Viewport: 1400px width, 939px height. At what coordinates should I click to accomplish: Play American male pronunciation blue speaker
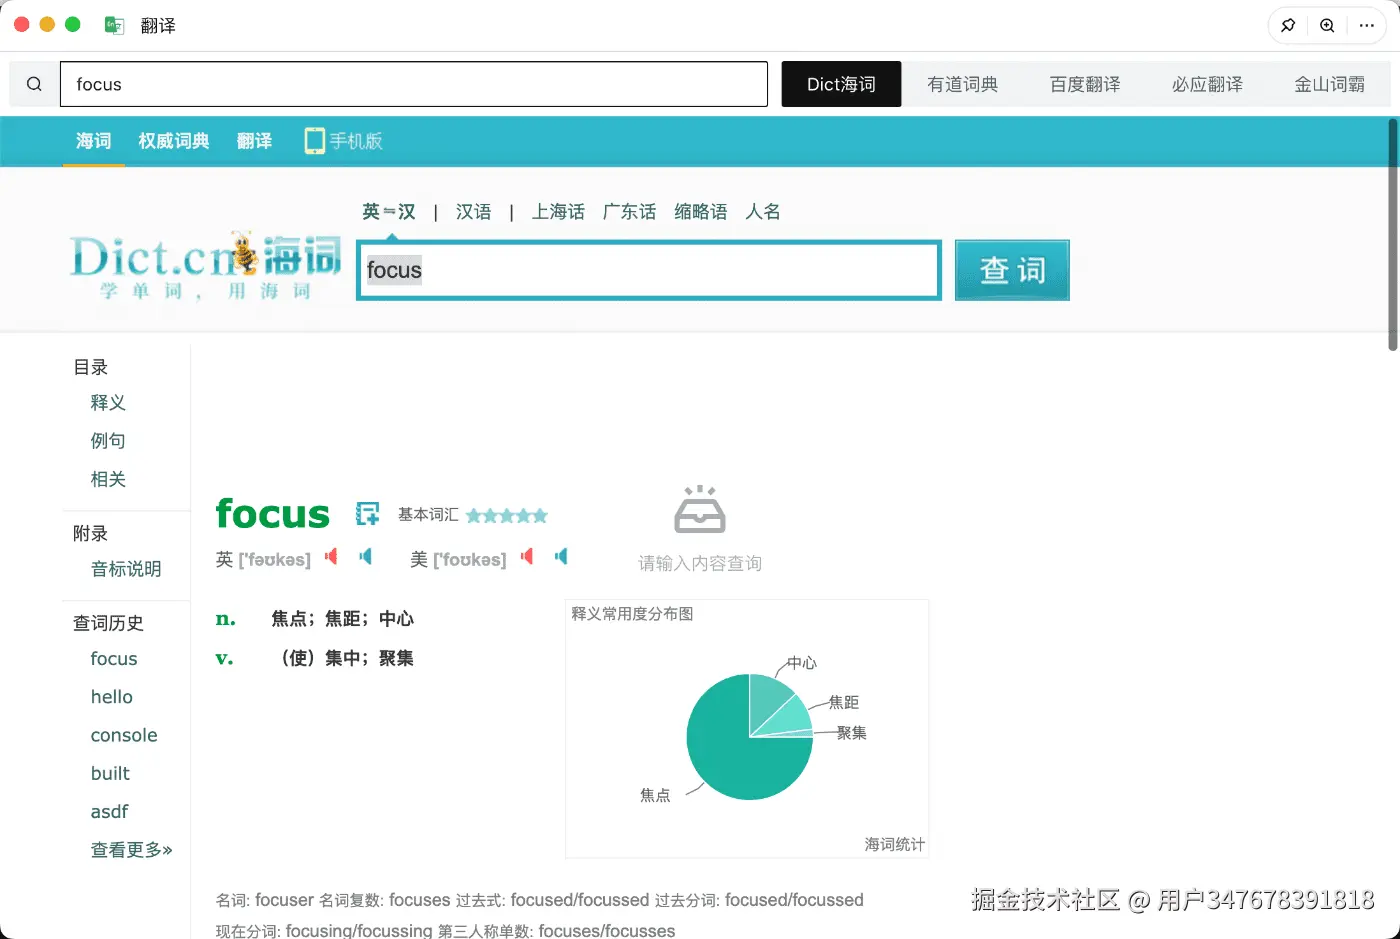click(561, 556)
